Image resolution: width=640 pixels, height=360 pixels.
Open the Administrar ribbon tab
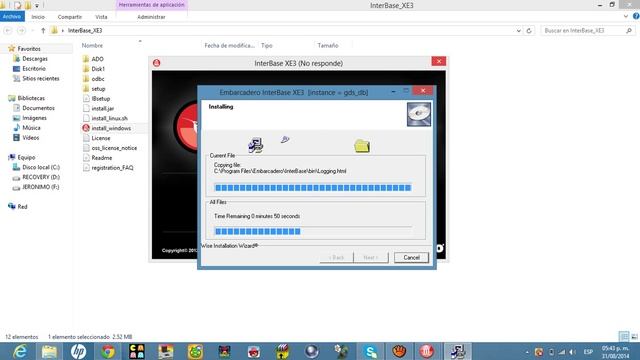[151, 17]
